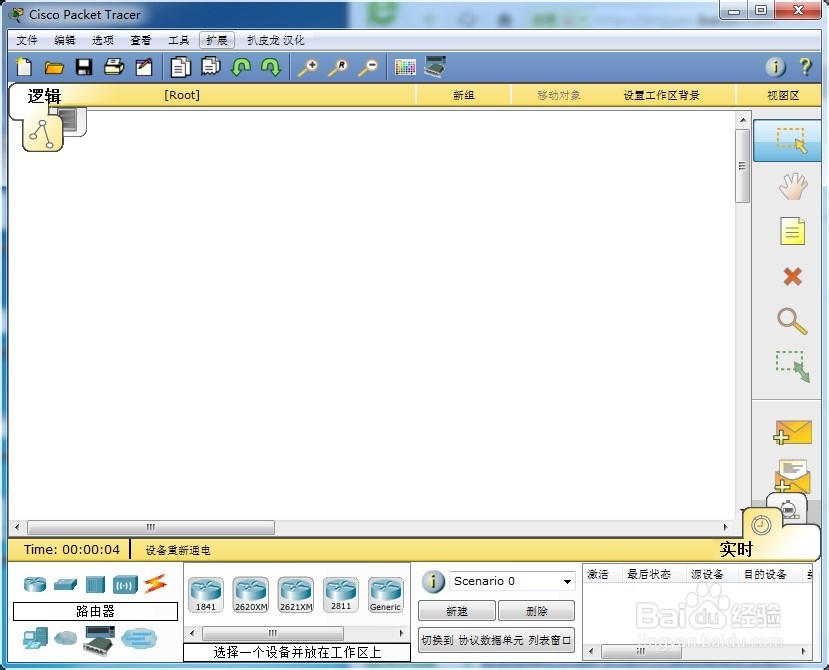
Task: Select the End Devices category icon
Action: [35, 638]
